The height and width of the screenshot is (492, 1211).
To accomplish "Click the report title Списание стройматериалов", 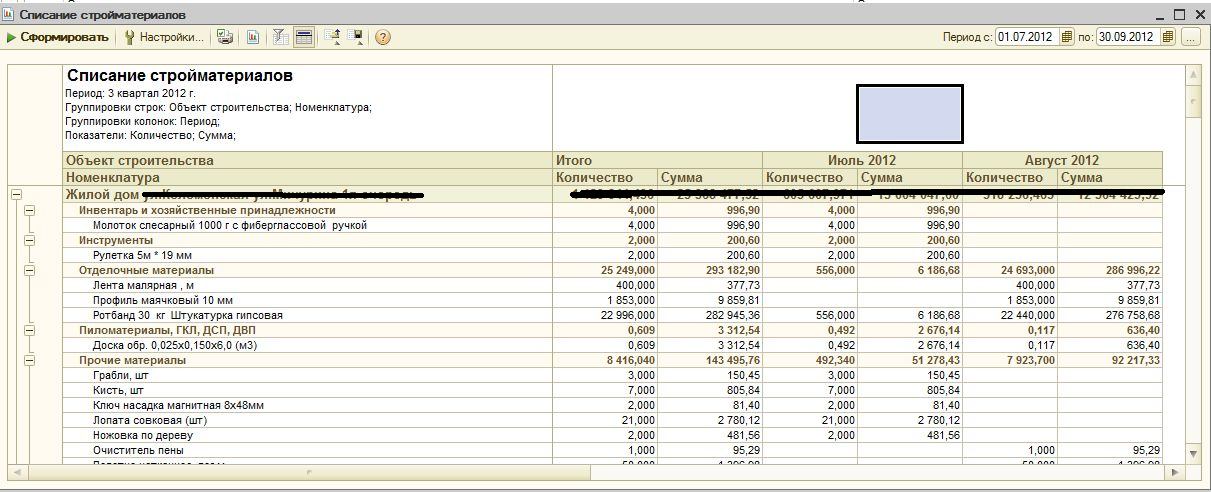I will coord(180,75).
